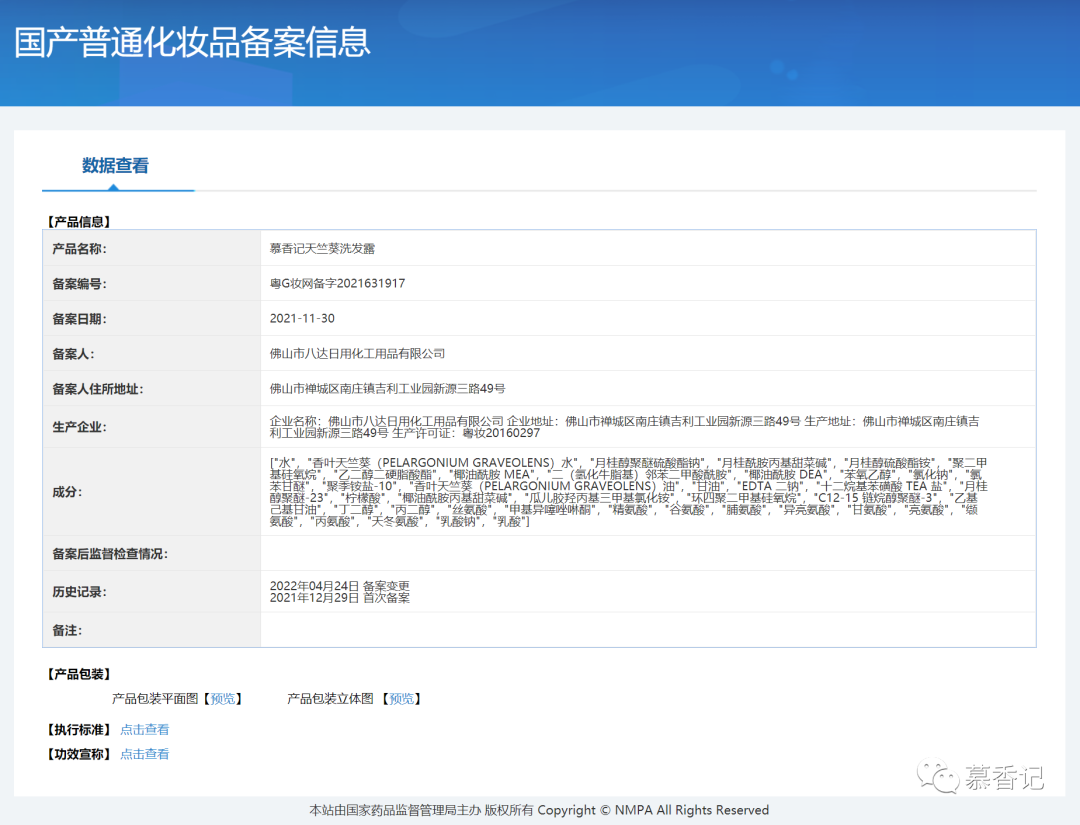Select the product name 慕香记天竺葵洗发露
This screenshot has height=825, width=1080.
point(322,249)
